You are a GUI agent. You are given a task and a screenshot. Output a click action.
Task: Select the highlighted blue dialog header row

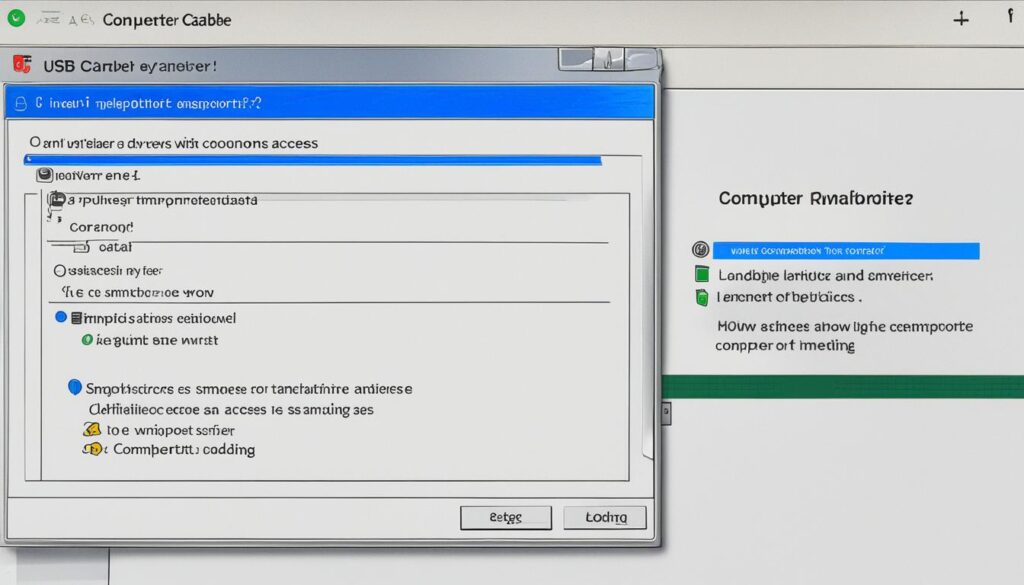[x=330, y=102]
